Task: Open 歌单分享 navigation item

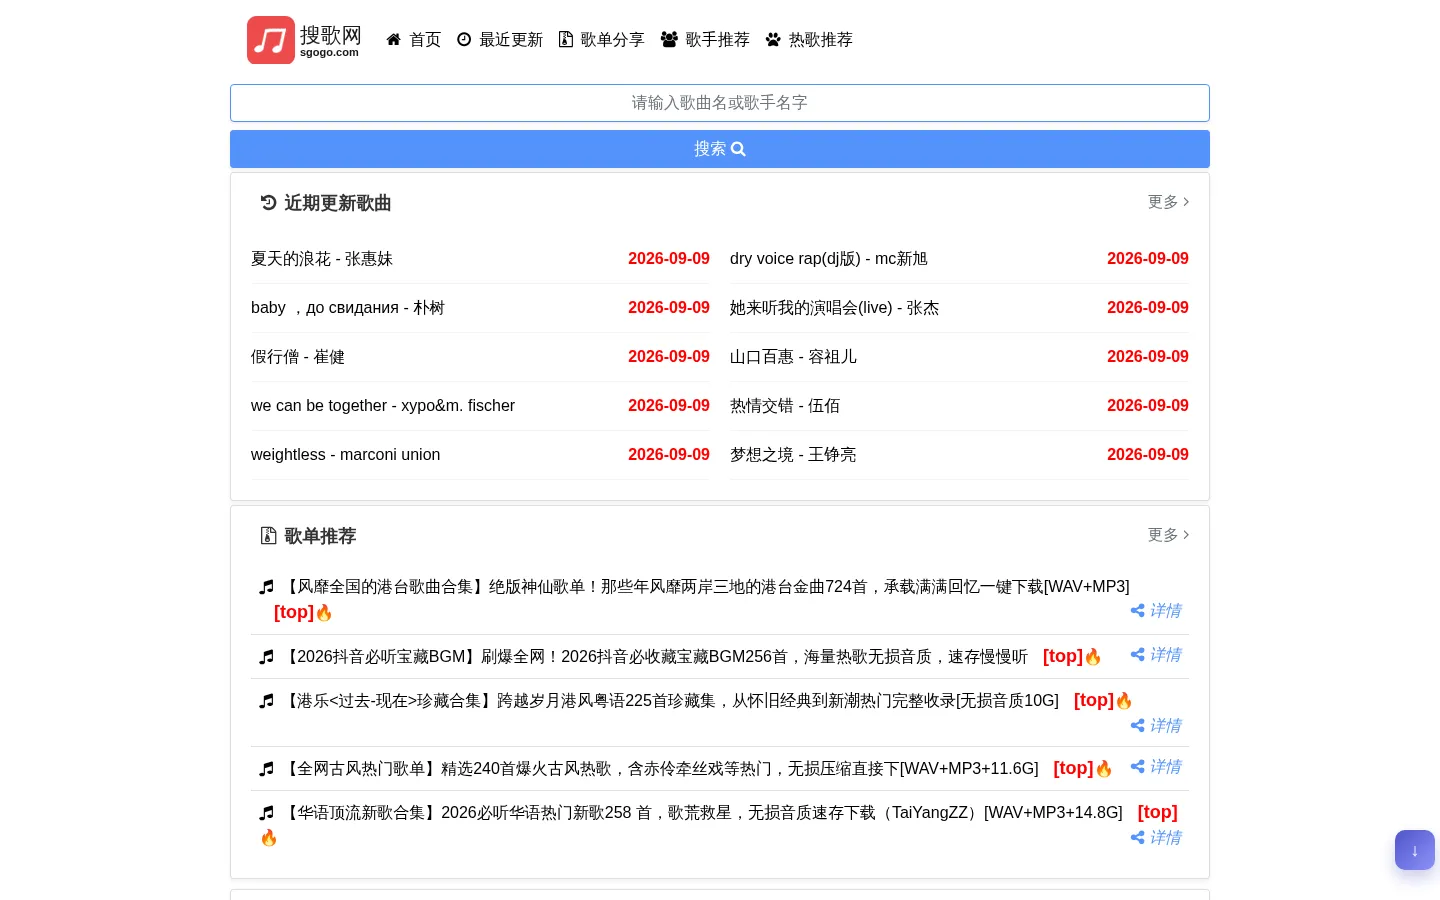Action: (602, 40)
